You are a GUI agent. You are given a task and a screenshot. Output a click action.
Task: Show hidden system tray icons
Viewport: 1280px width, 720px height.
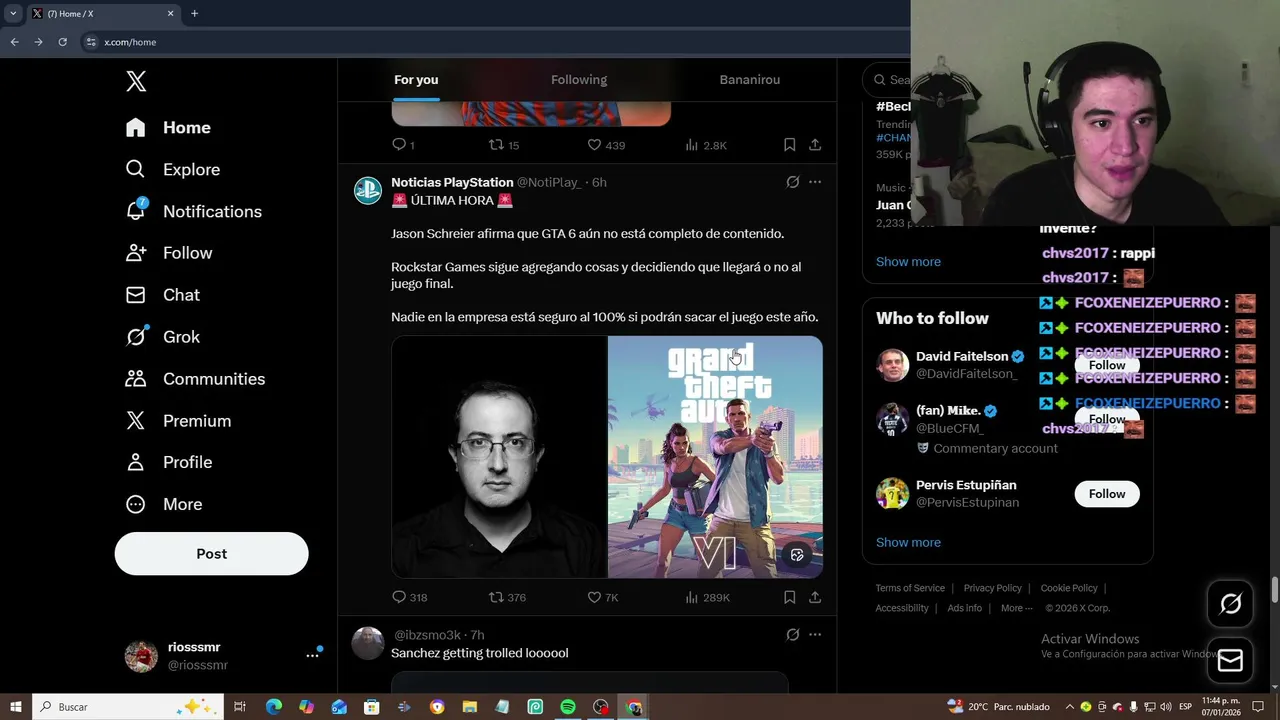(x=1069, y=707)
